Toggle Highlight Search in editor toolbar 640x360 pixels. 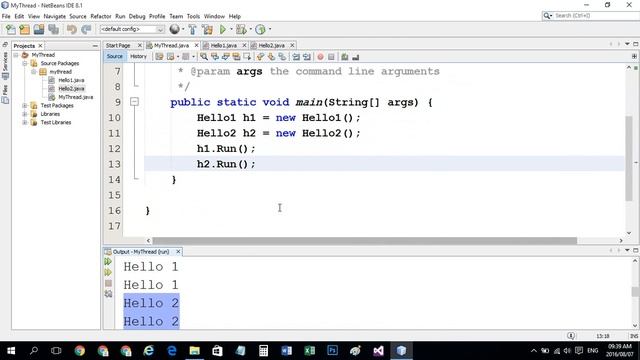point(236,57)
